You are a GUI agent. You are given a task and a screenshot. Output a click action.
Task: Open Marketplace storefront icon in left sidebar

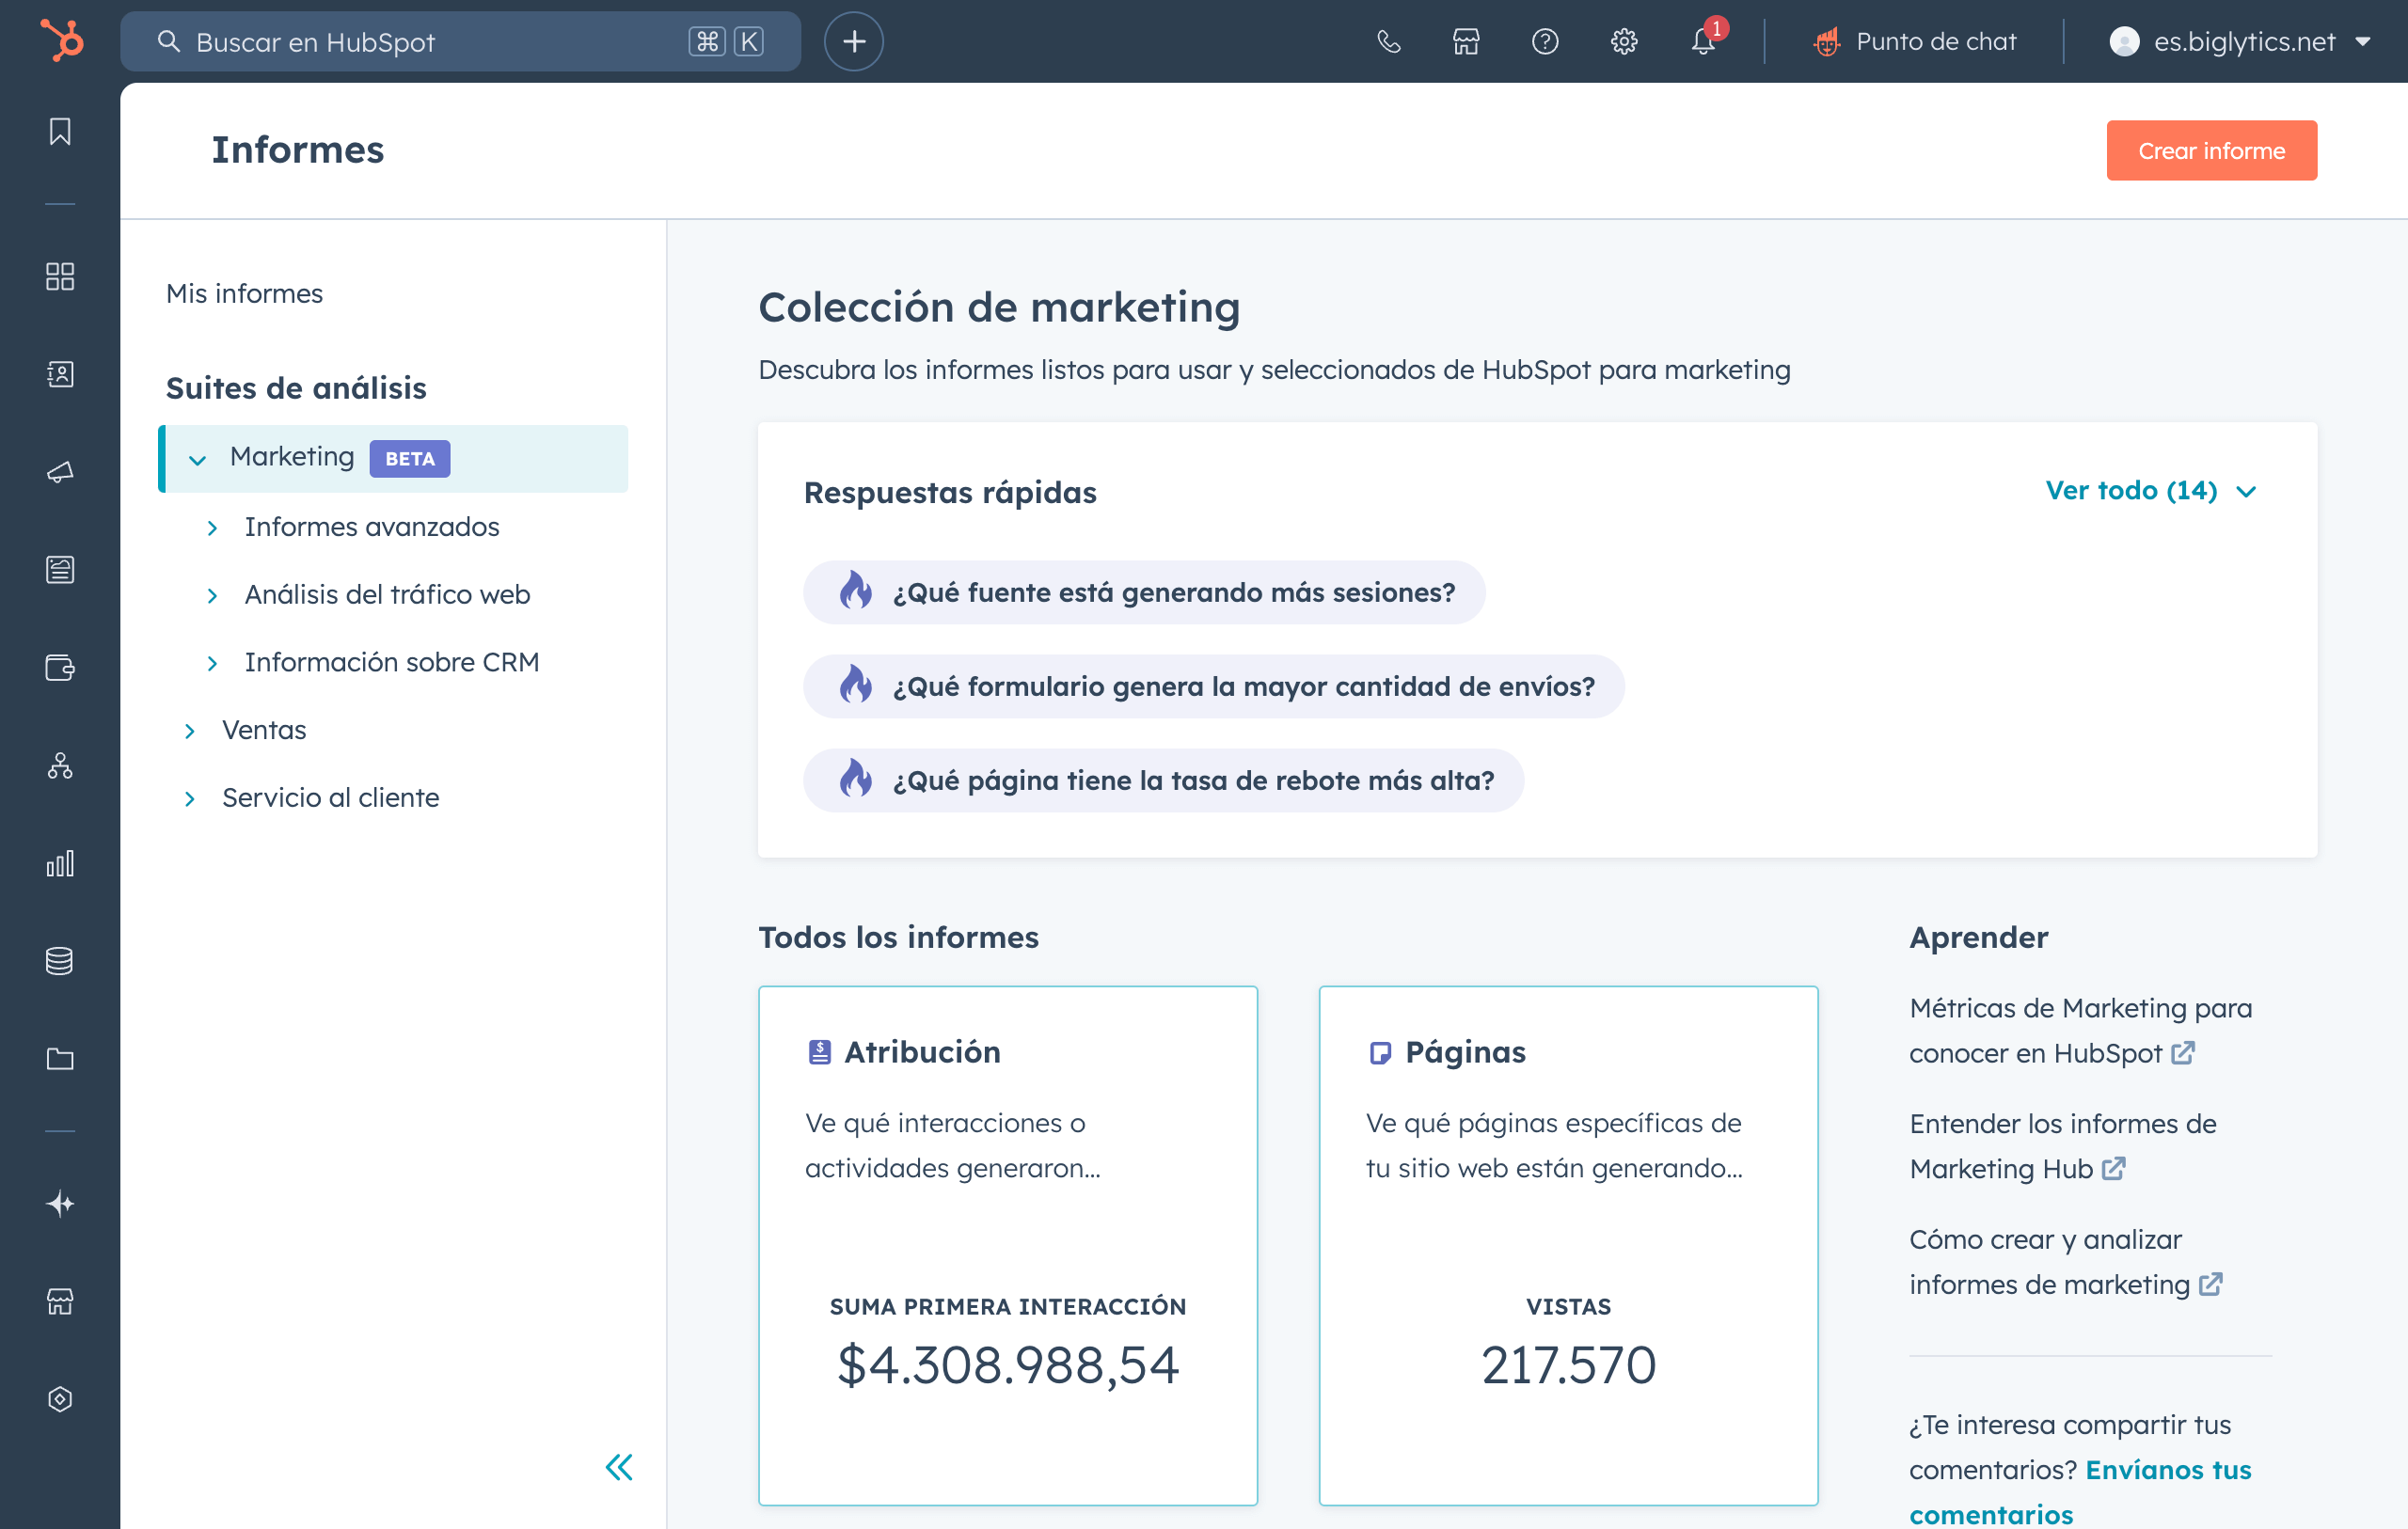60,1301
